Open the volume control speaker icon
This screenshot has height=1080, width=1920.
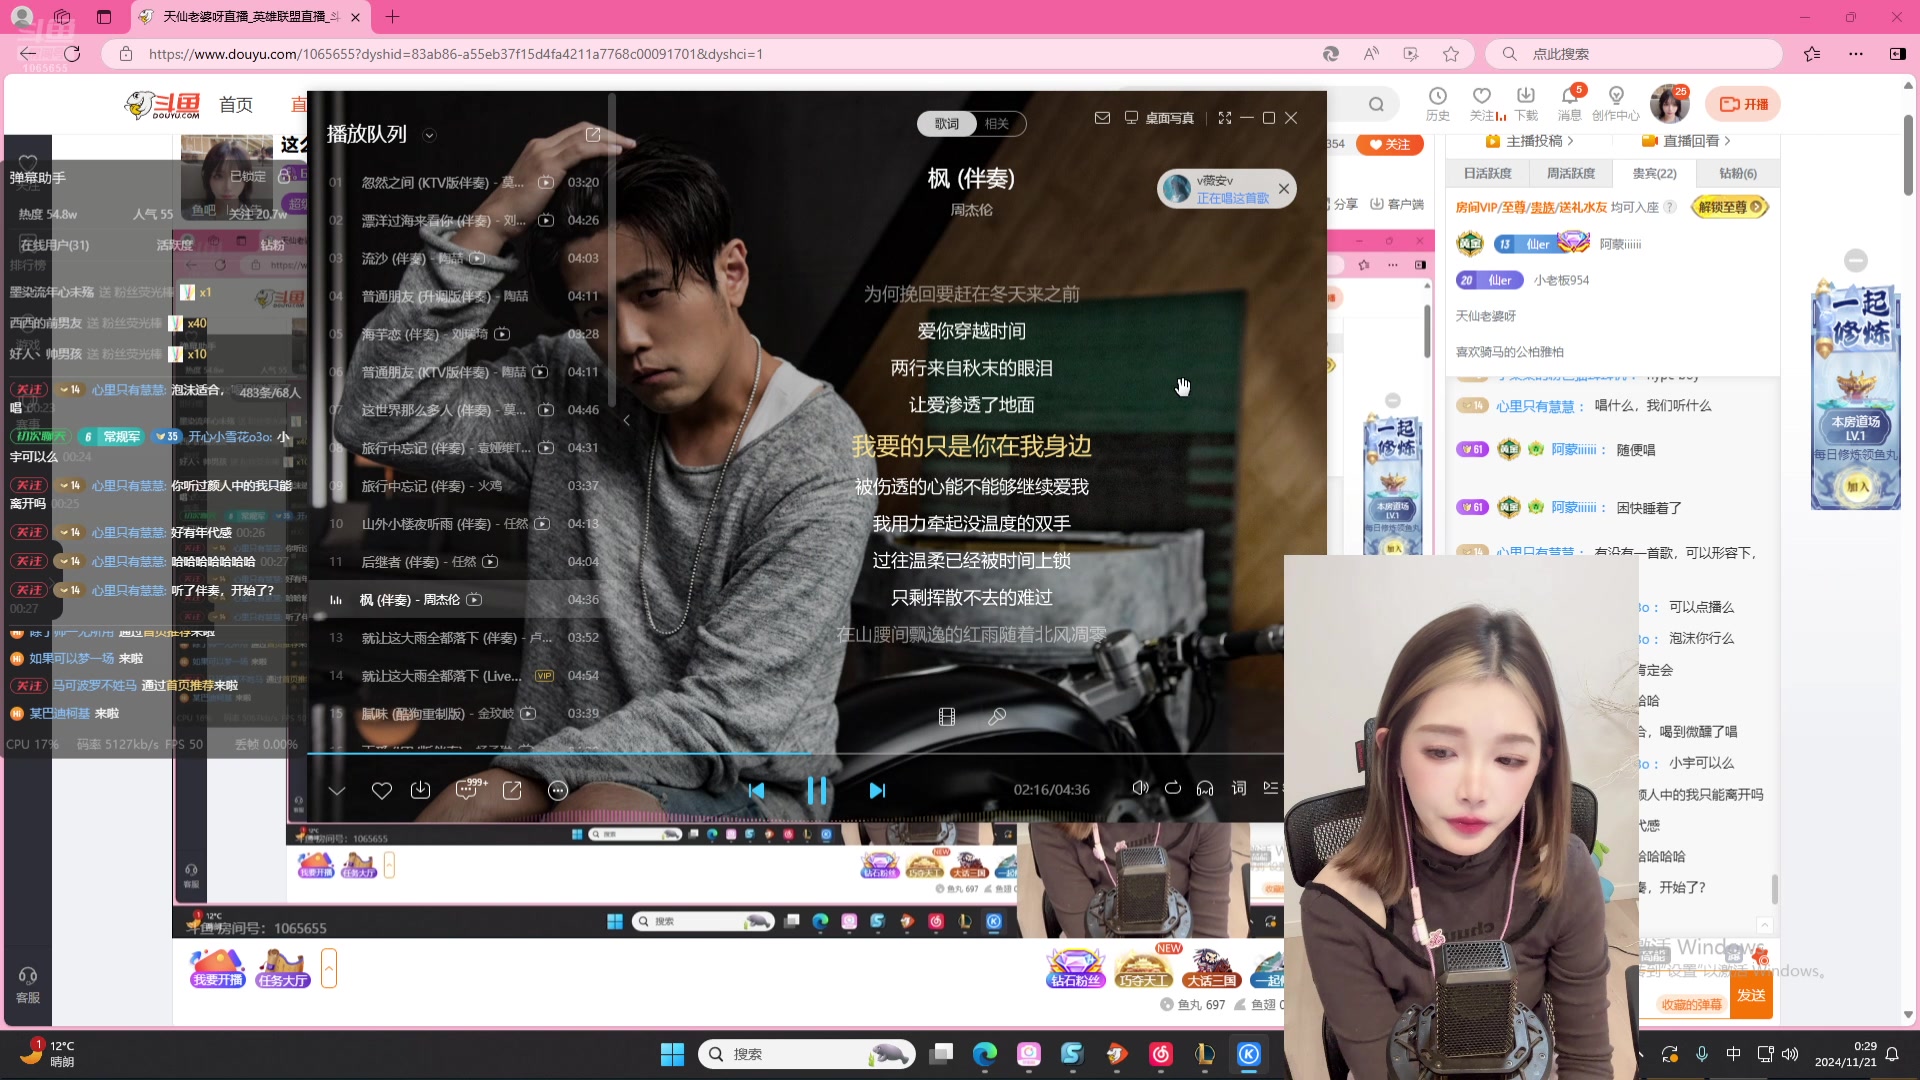1140,788
